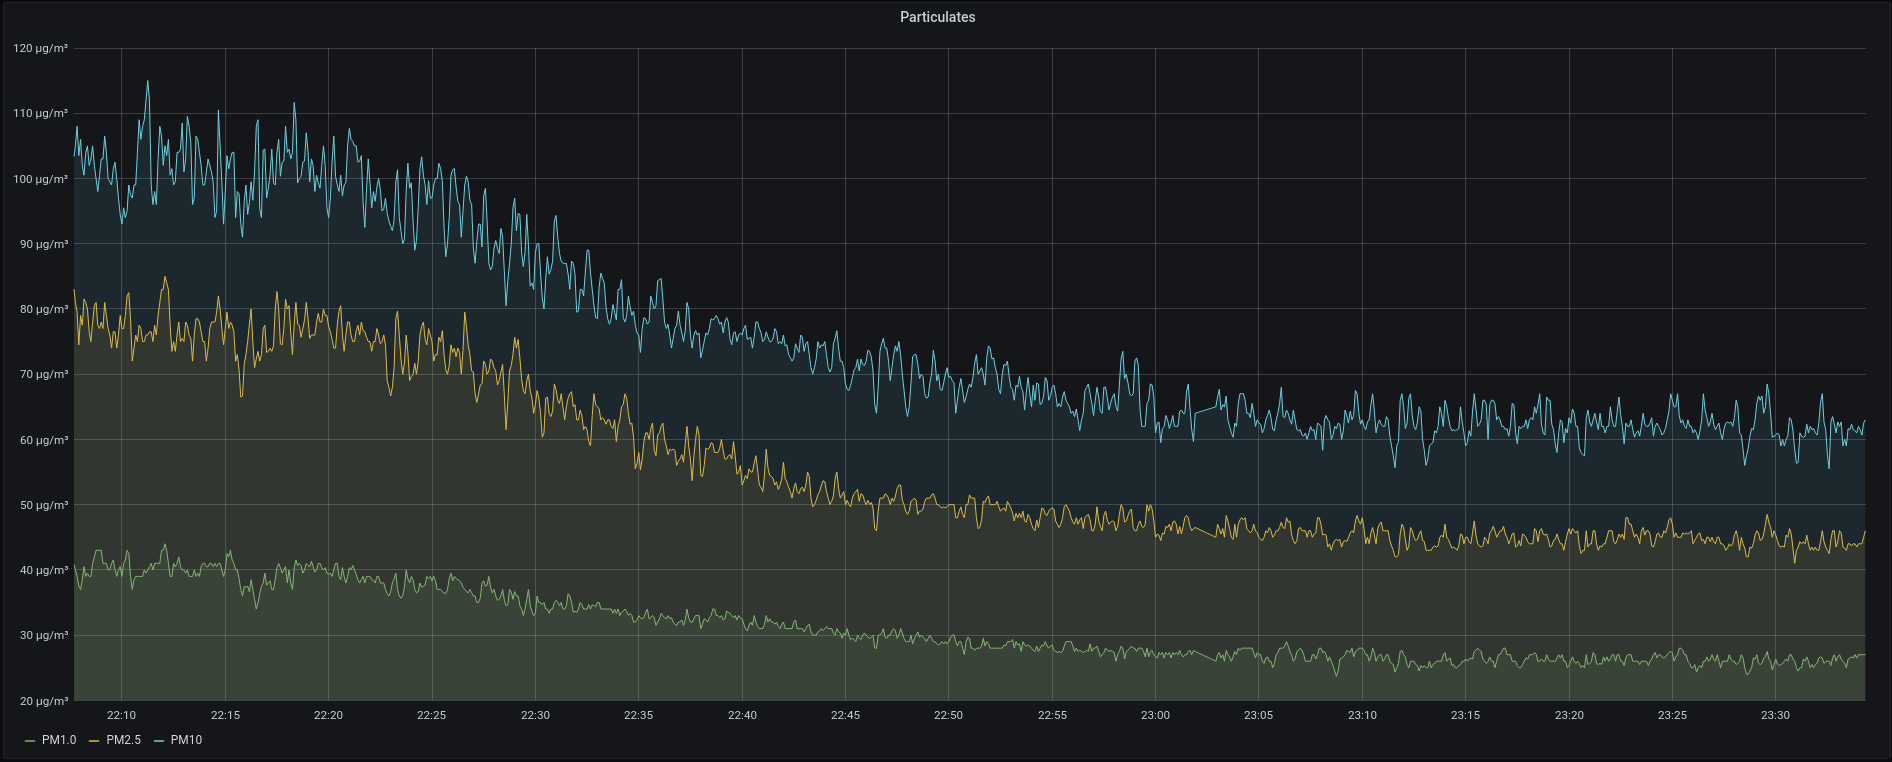
Task: Click the 120 µg/m³ y-axis label
Action: 40,48
